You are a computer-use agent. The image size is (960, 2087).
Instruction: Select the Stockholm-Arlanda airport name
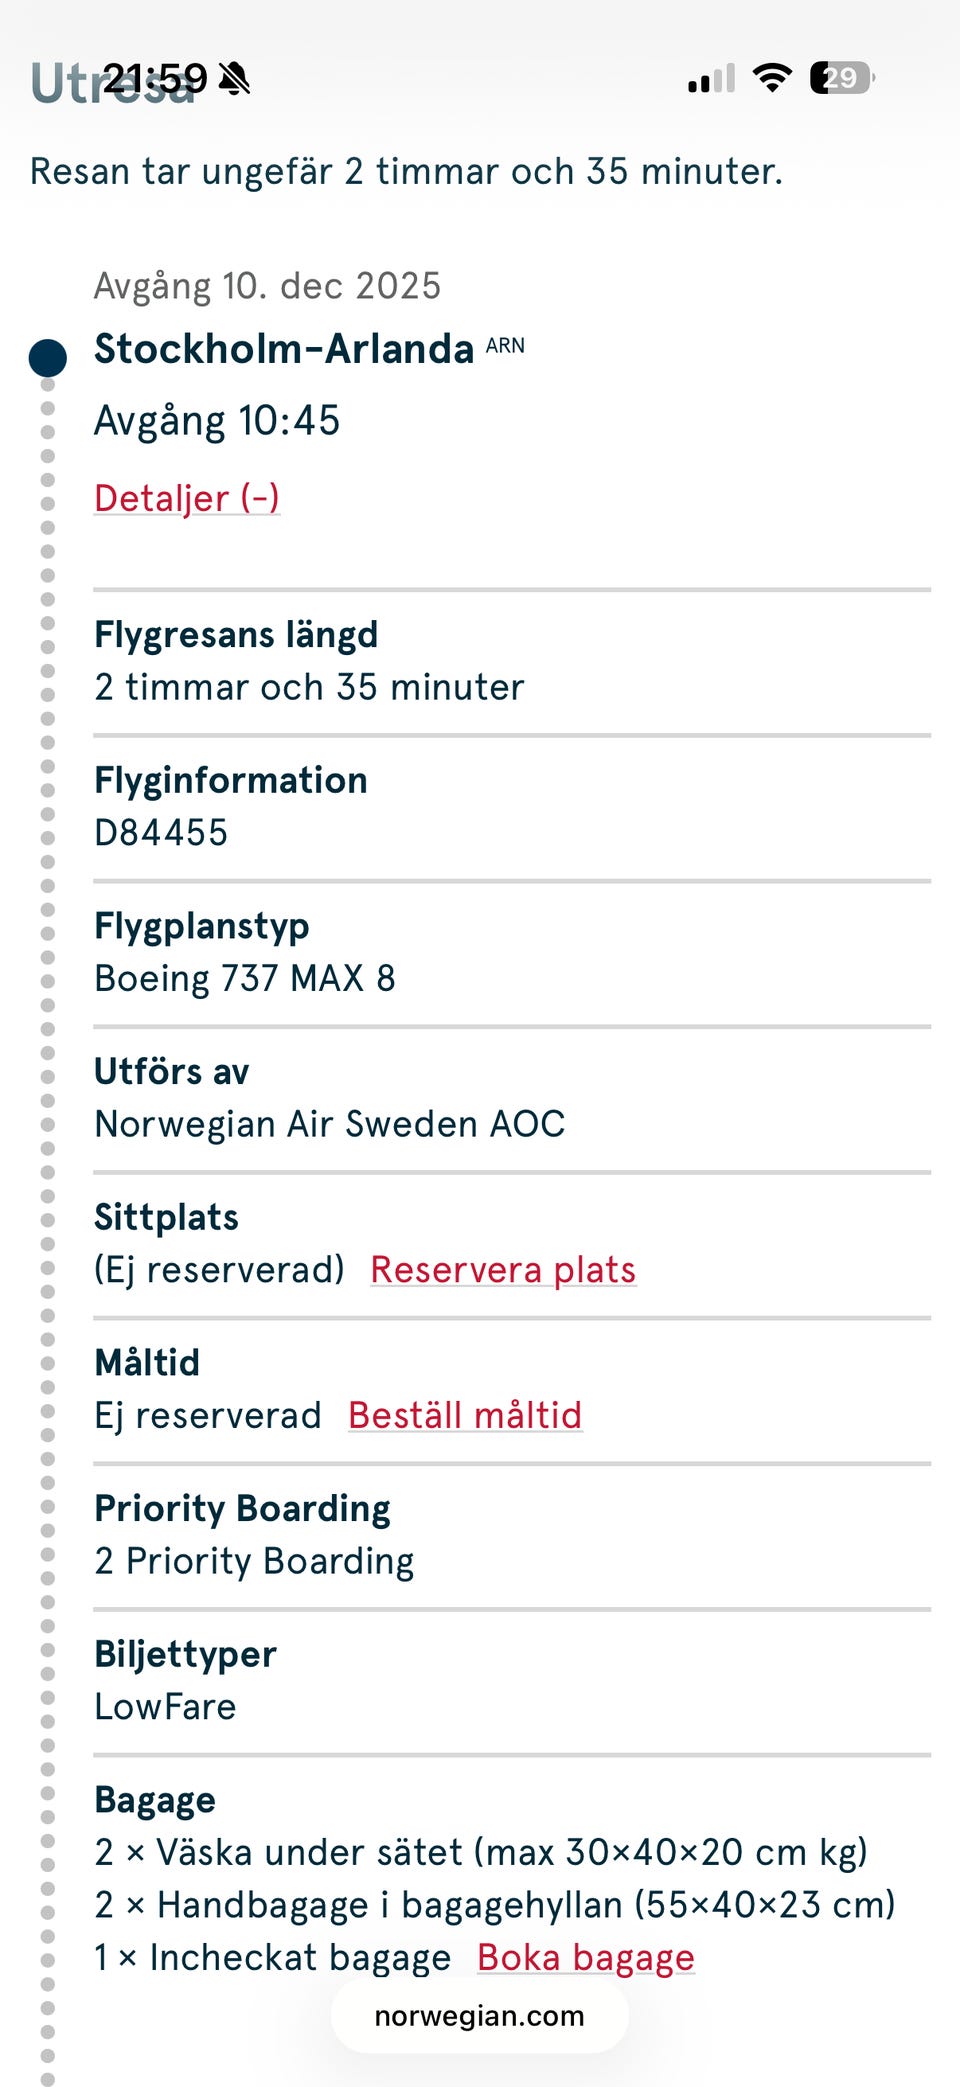(284, 349)
